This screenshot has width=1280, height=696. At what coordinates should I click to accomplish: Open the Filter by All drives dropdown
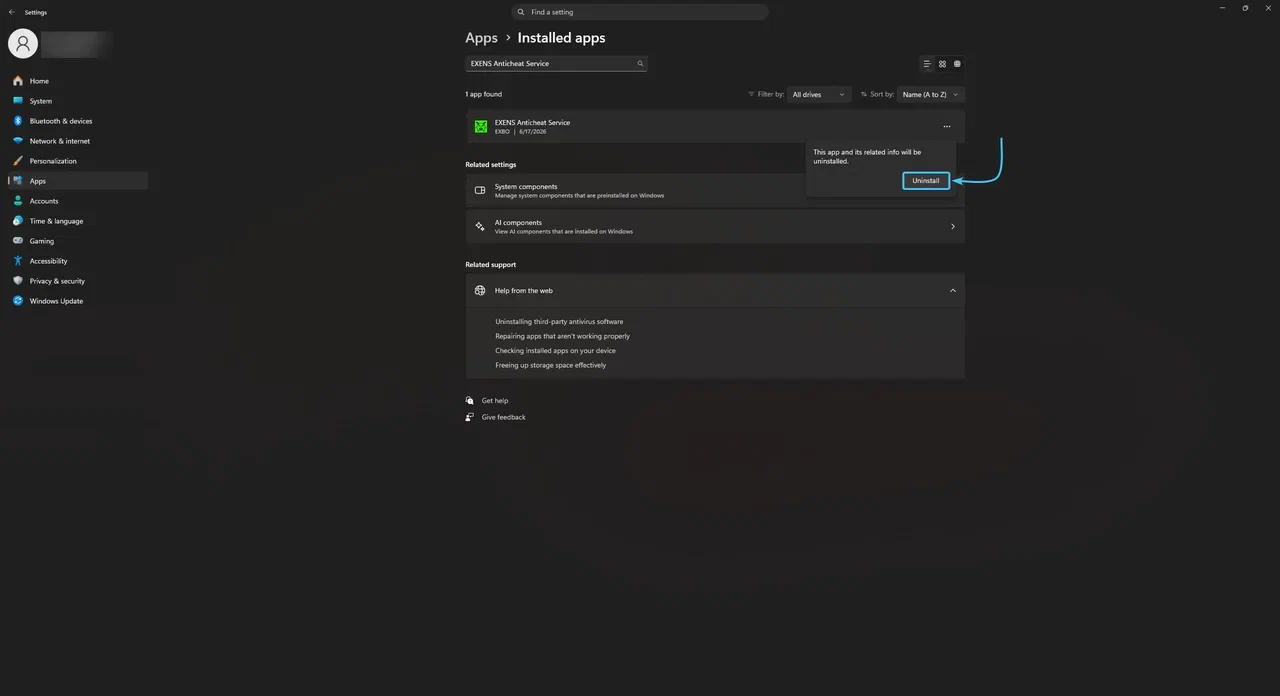[x=819, y=95]
